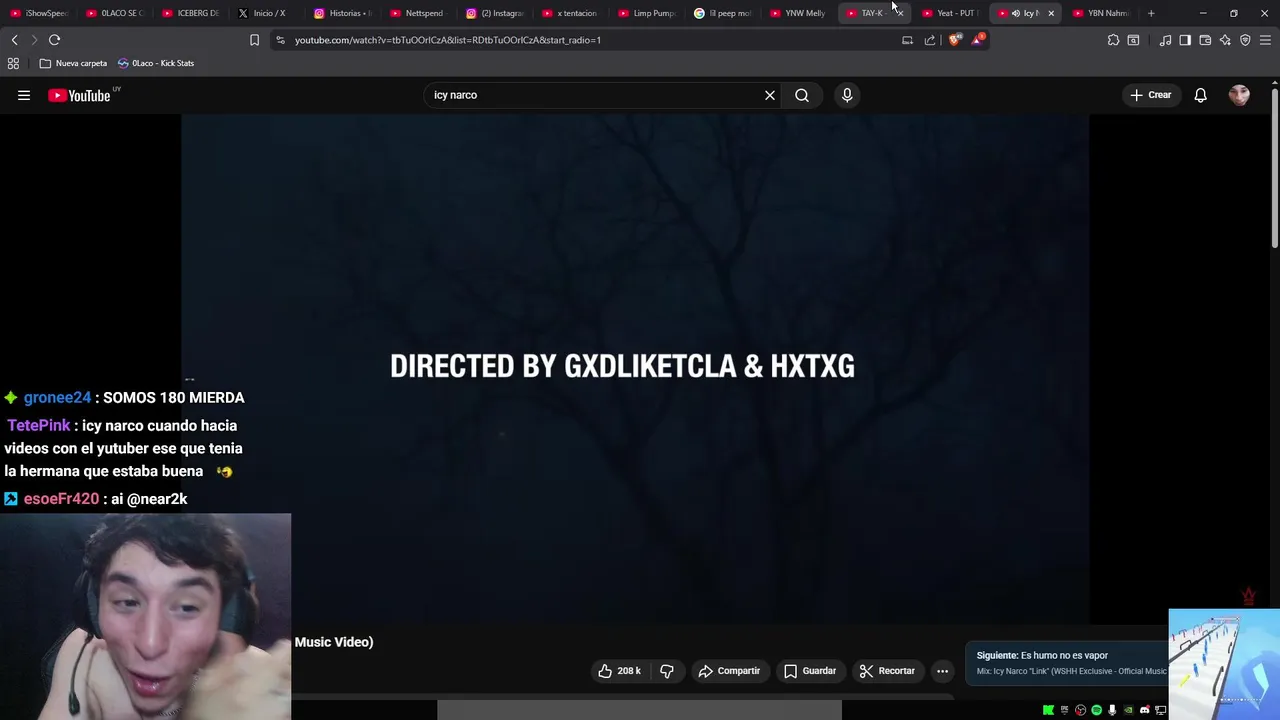1280x720 pixels.
Task: Toggle the browser sidebar panel
Action: [1185, 40]
